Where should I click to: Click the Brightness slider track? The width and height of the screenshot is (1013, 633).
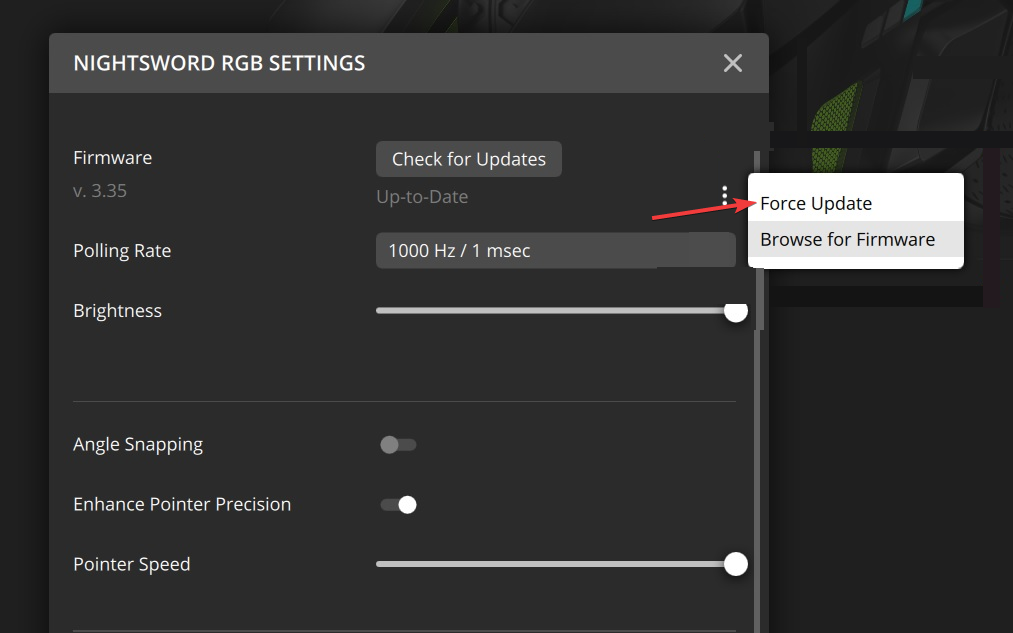(x=556, y=311)
